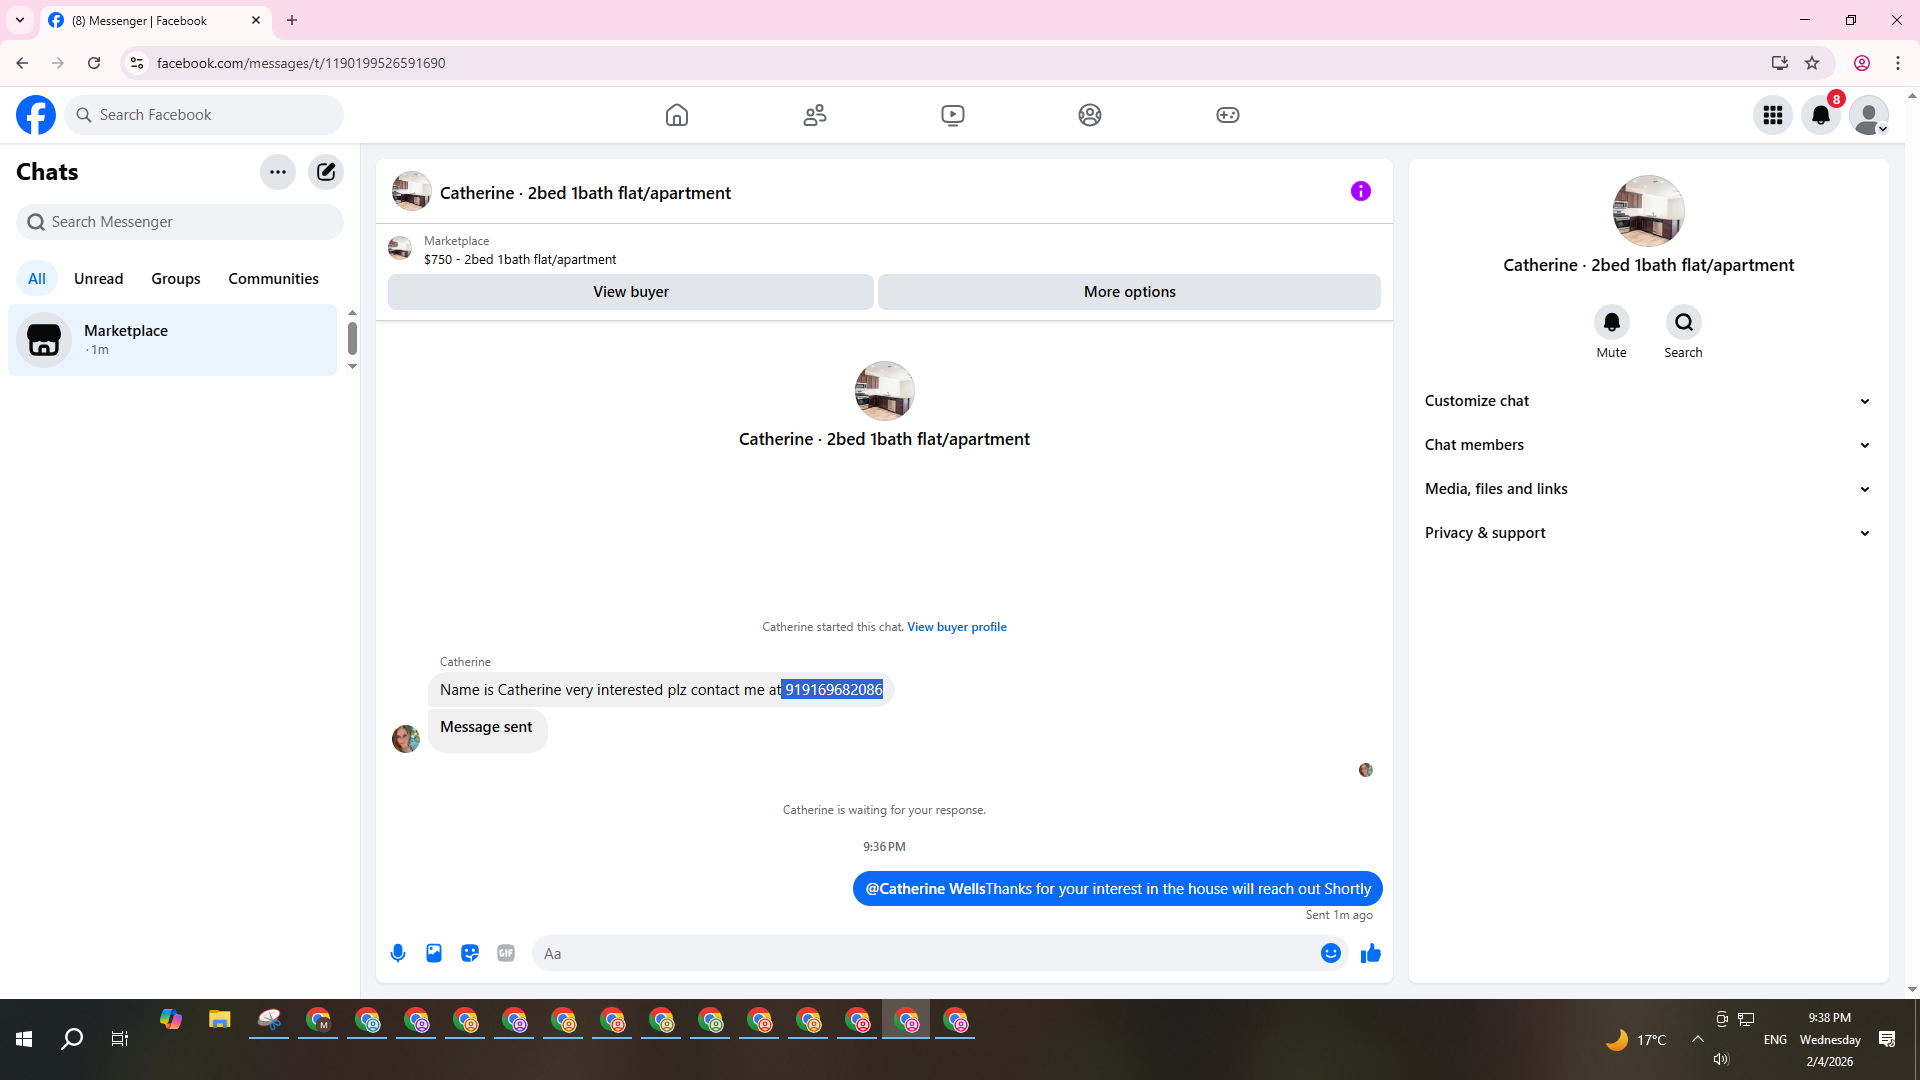The image size is (1920, 1080).
Task: Open the emoji picker in message box
Action: pos(1330,953)
